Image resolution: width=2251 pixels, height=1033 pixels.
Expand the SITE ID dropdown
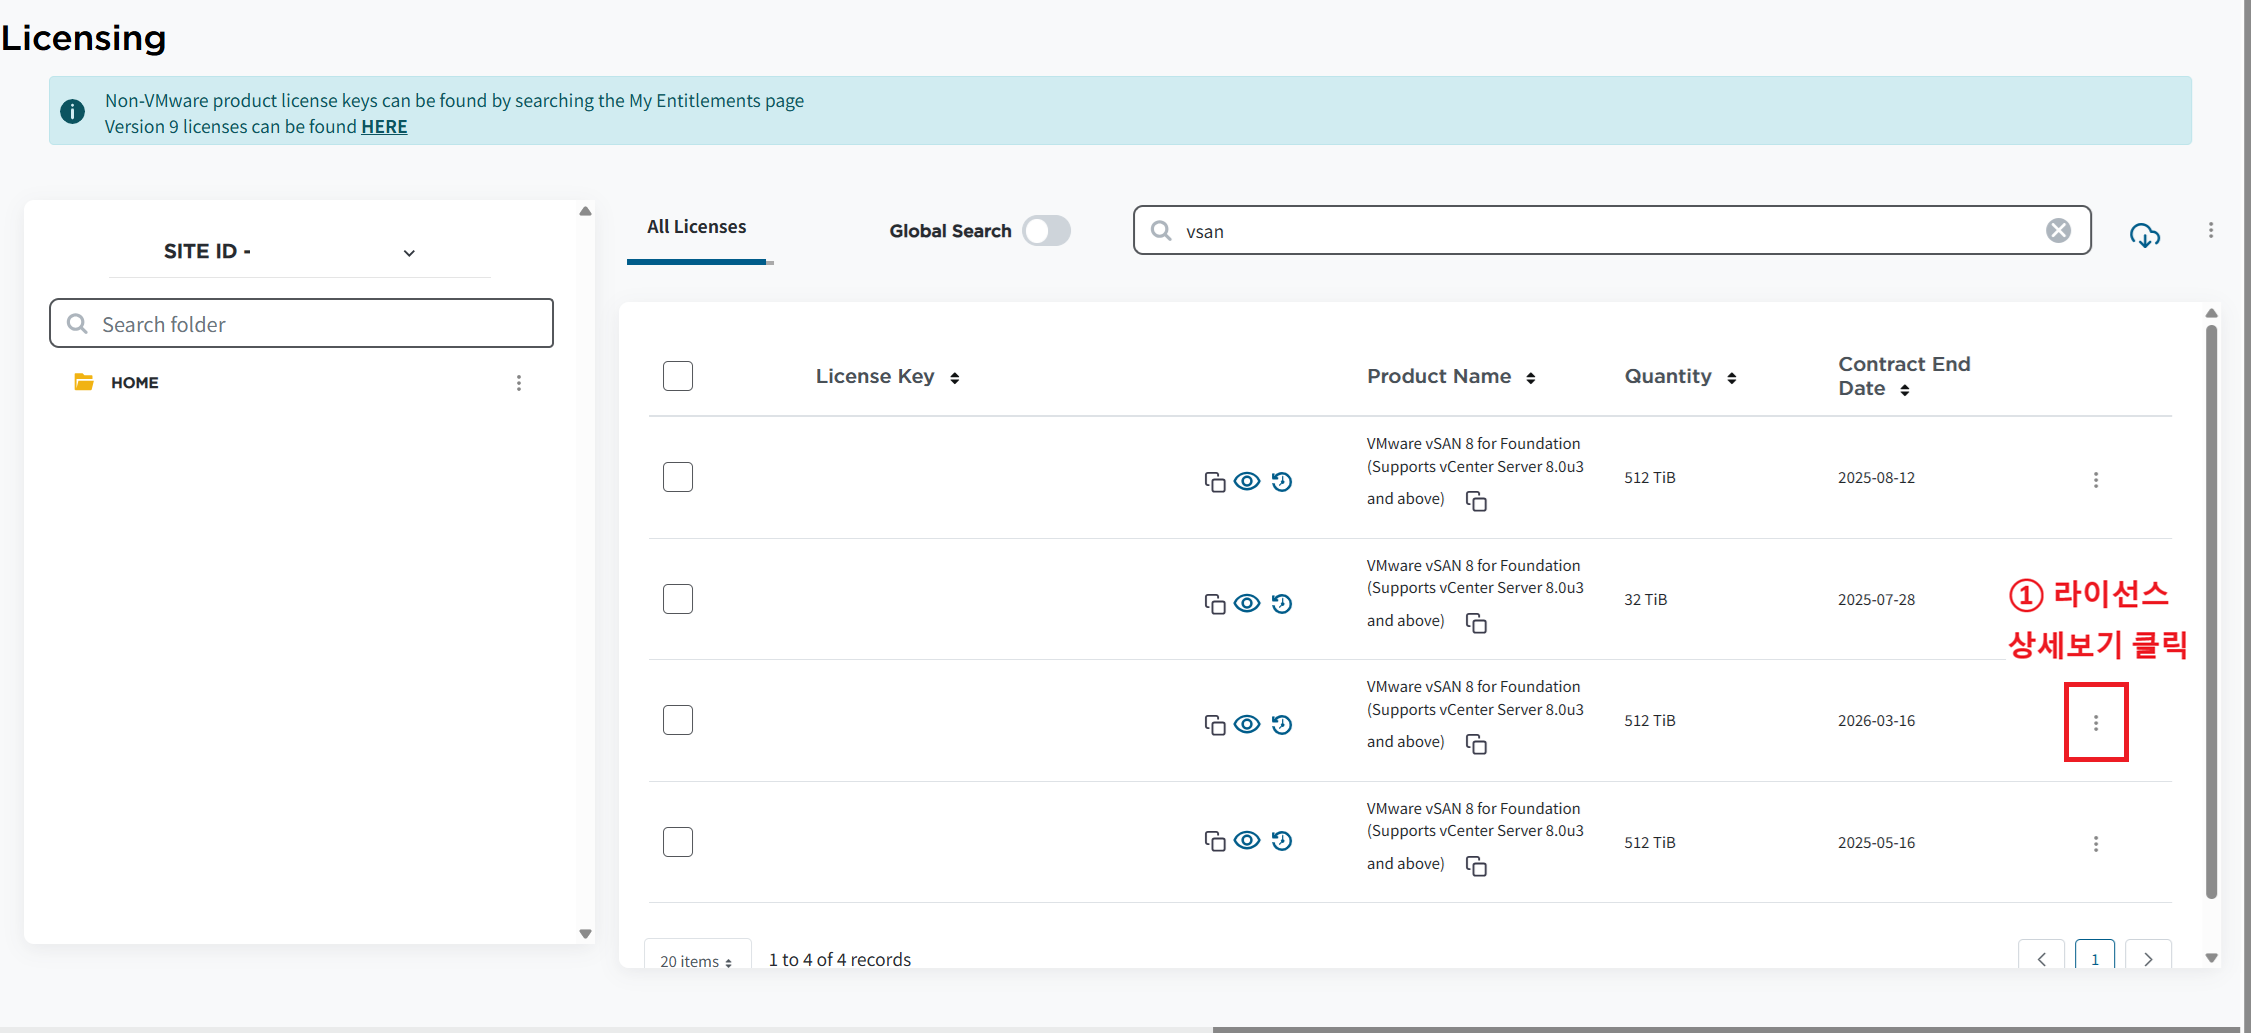tap(409, 252)
